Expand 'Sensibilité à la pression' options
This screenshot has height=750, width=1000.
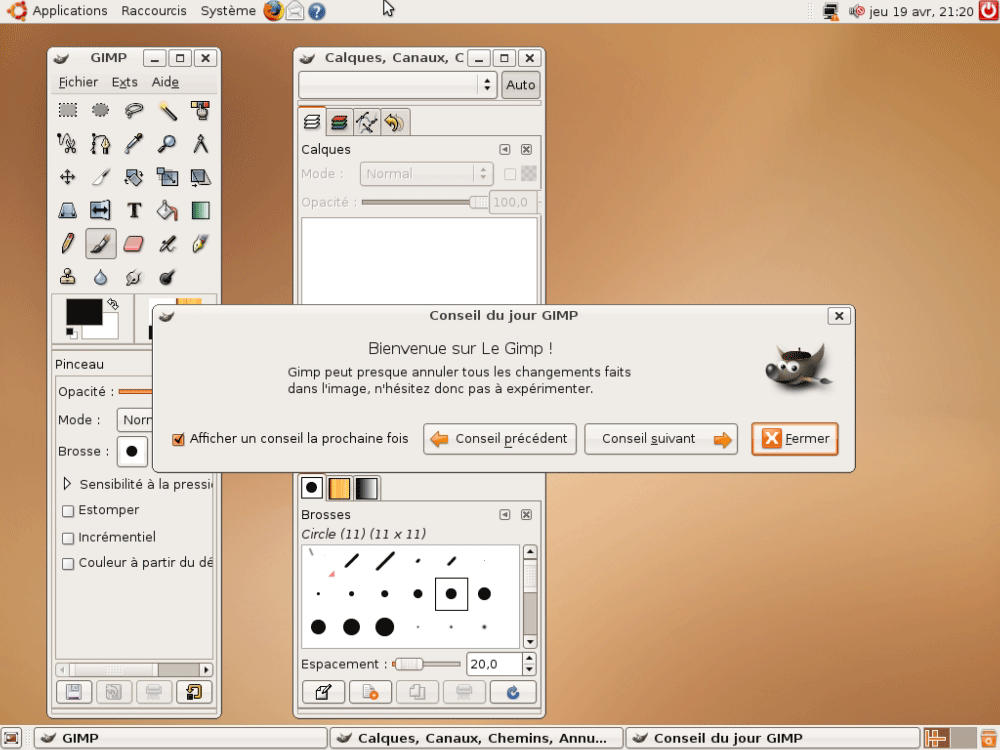pos(67,484)
